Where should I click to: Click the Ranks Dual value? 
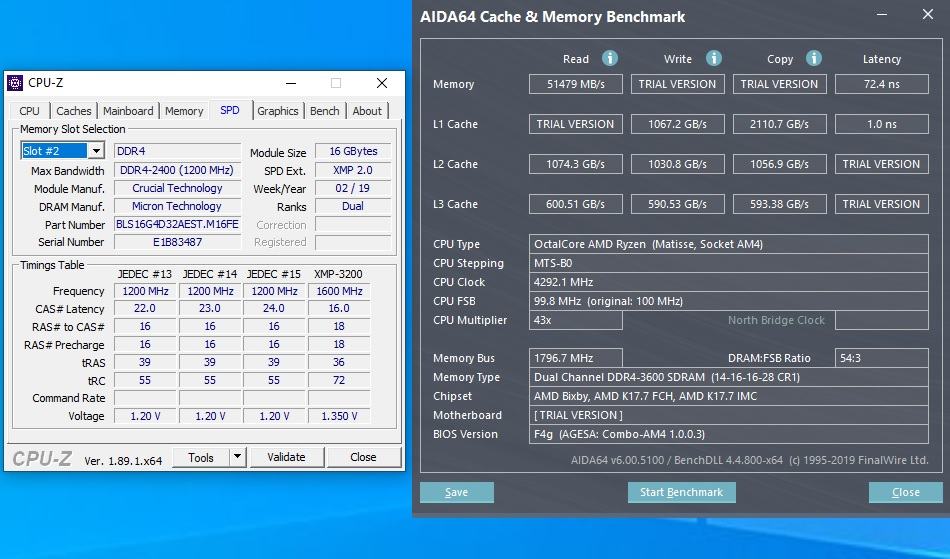point(353,207)
